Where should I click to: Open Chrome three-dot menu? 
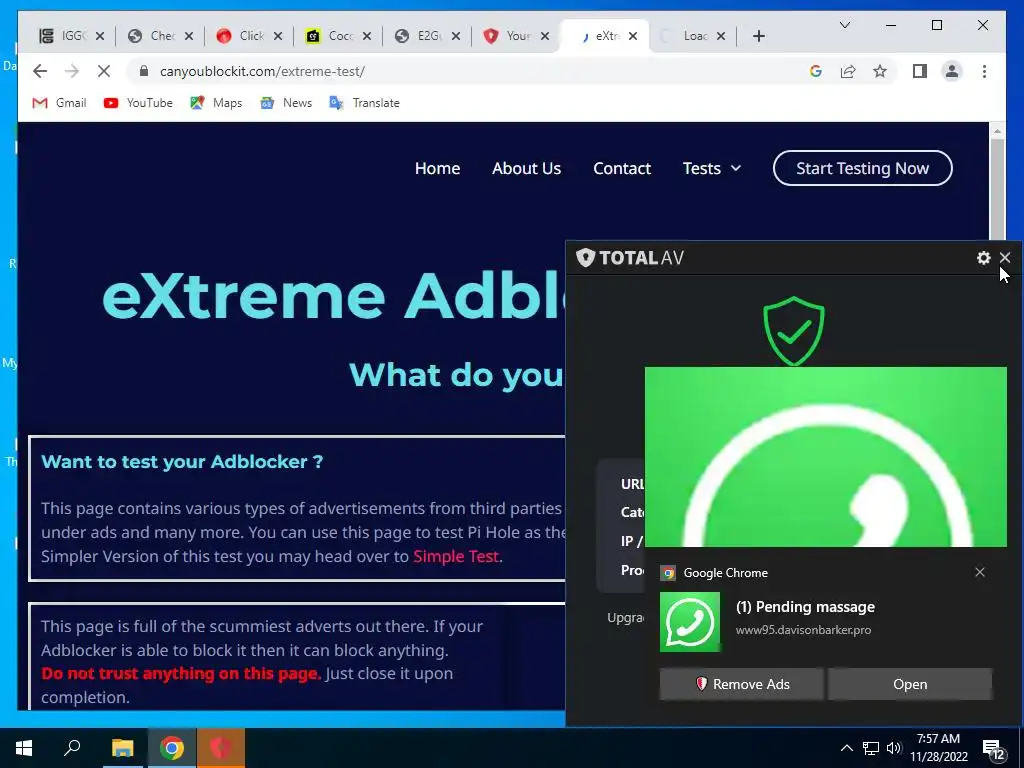tap(984, 71)
